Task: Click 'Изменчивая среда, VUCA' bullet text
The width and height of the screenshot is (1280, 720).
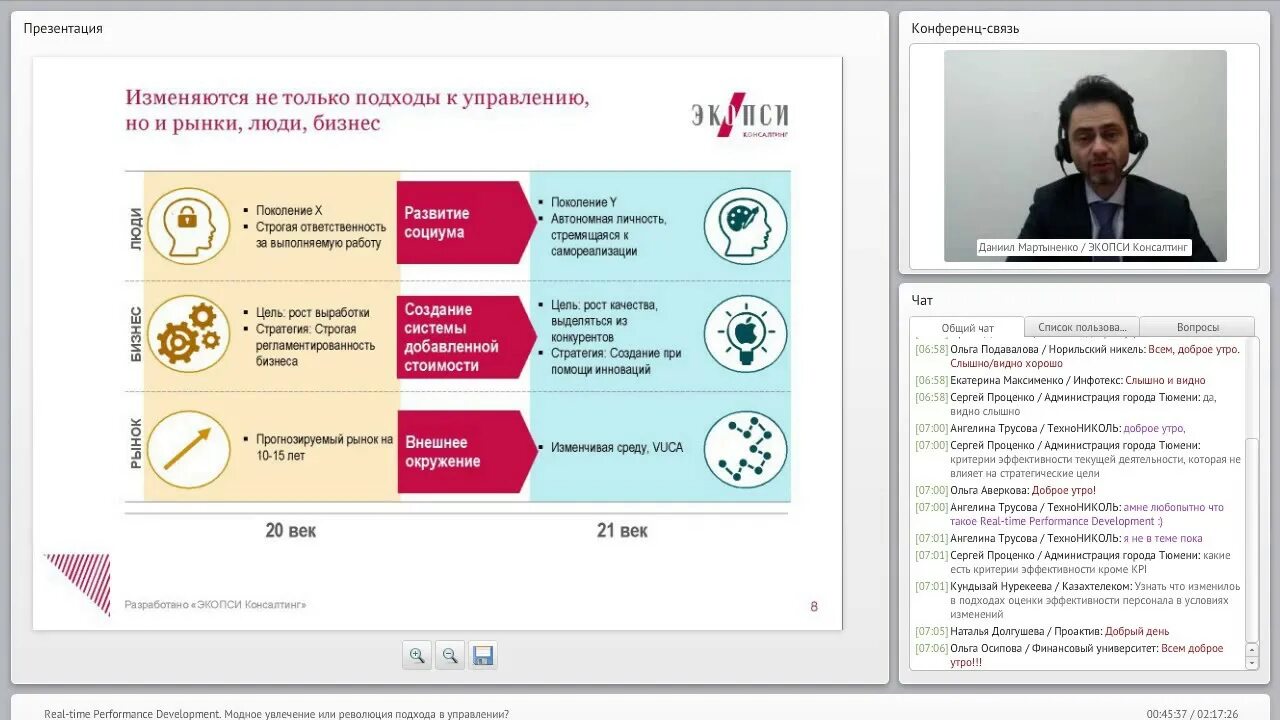Action: tap(617, 448)
